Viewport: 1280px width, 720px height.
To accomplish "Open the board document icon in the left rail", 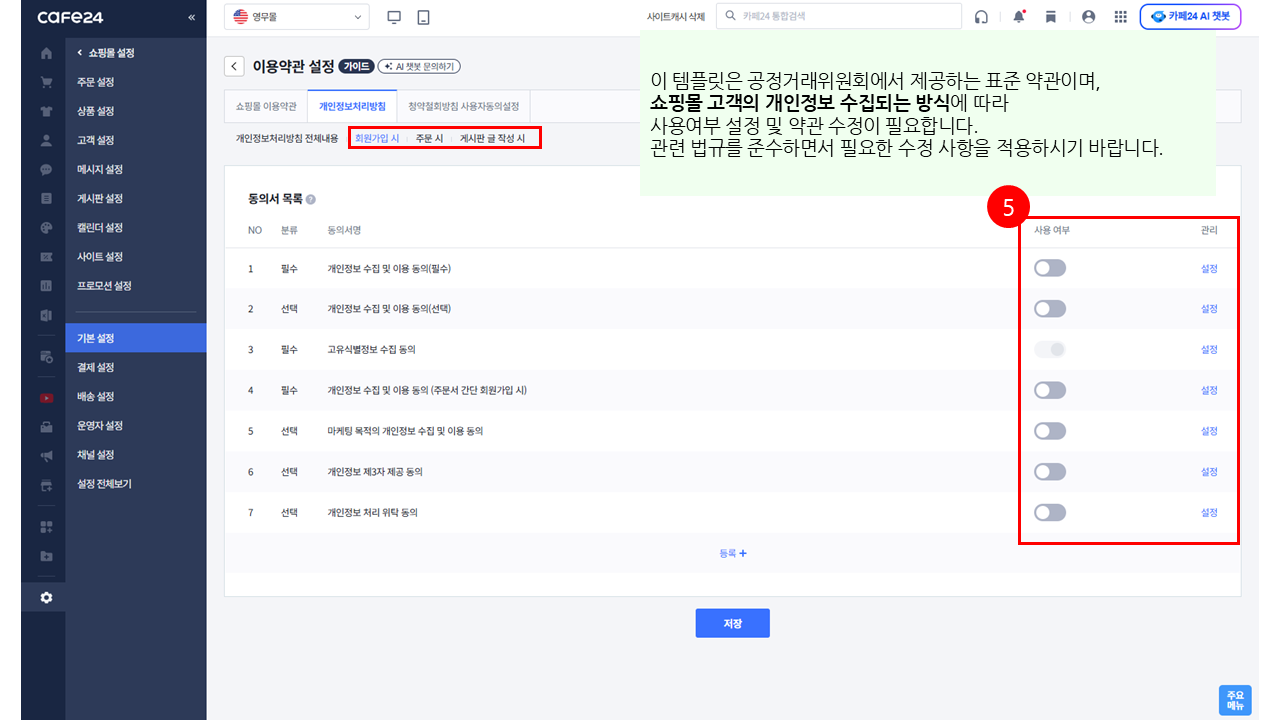I will tap(46, 198).
